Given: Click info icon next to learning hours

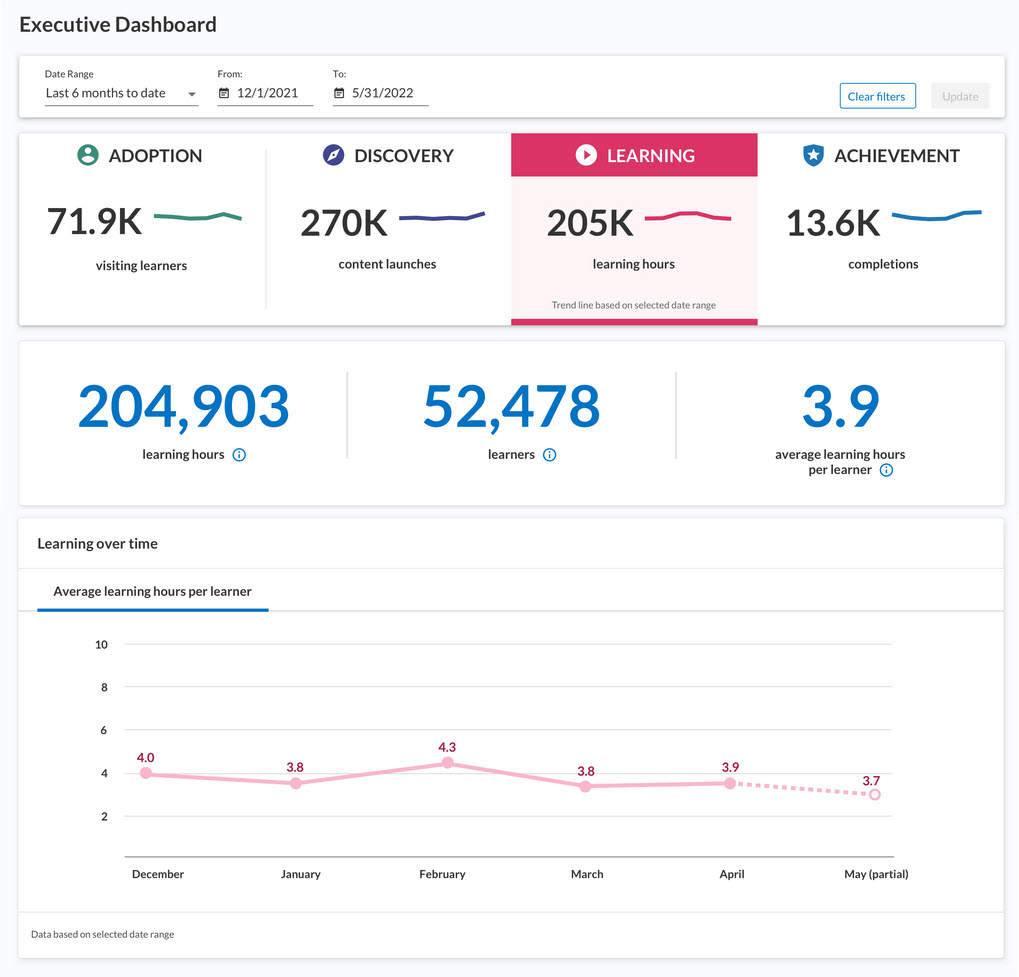Looking at the screenshot, I should [239, 455].
